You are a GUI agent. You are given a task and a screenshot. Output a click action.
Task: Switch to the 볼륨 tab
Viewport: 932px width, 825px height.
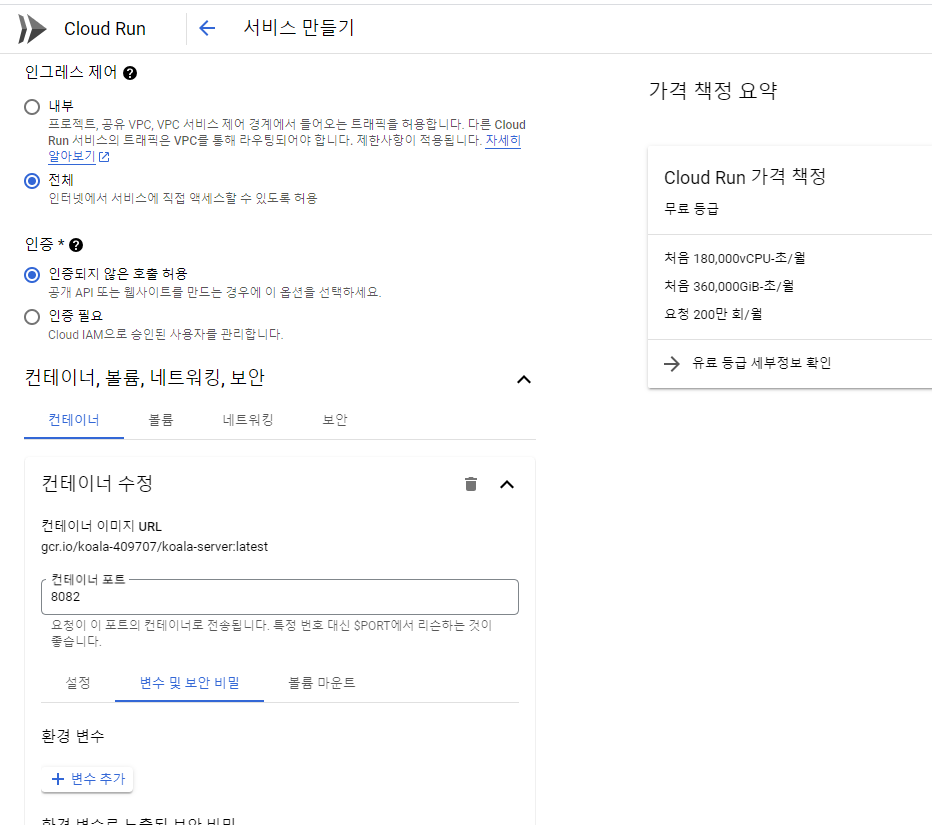pos(160,420)
